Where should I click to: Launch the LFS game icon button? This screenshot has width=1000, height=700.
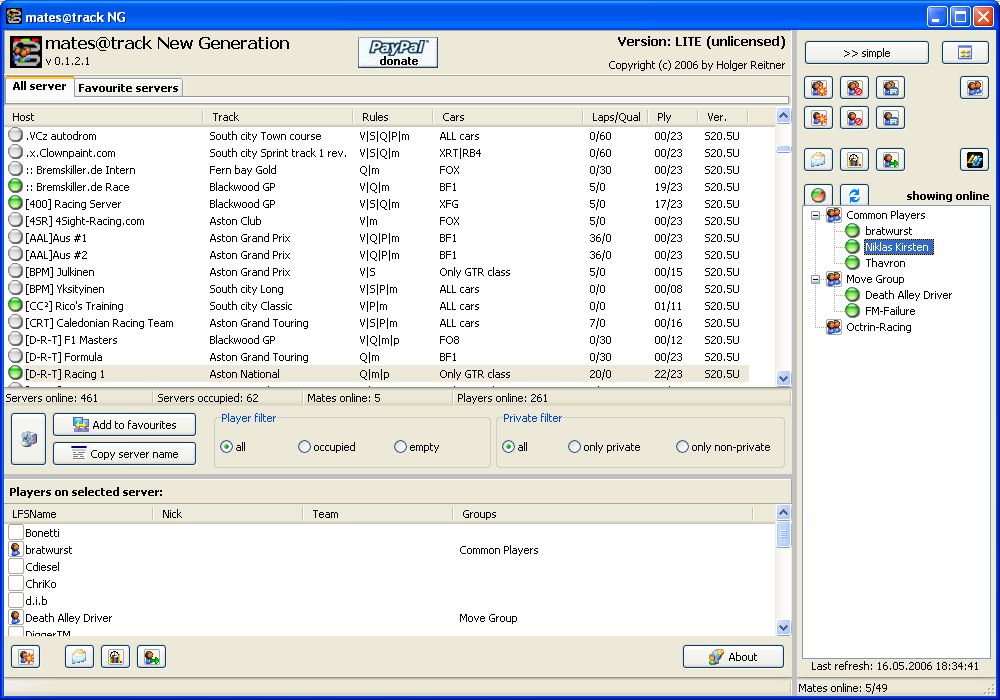point(974,159)
